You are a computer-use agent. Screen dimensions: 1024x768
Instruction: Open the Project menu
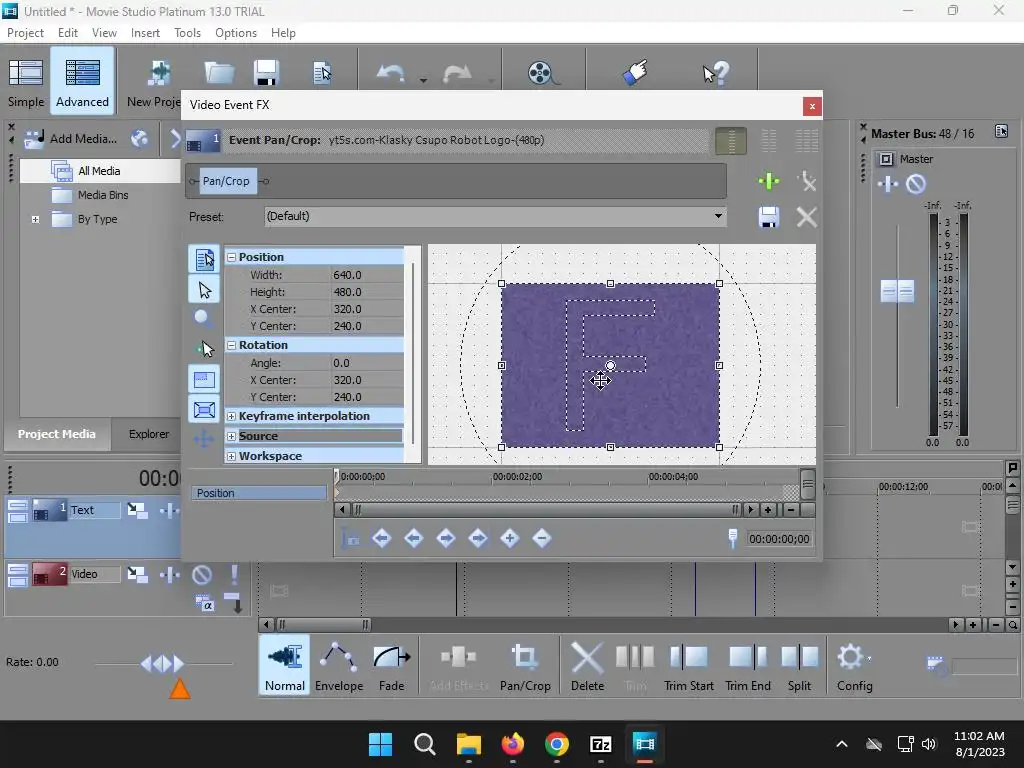pos(25,33)
